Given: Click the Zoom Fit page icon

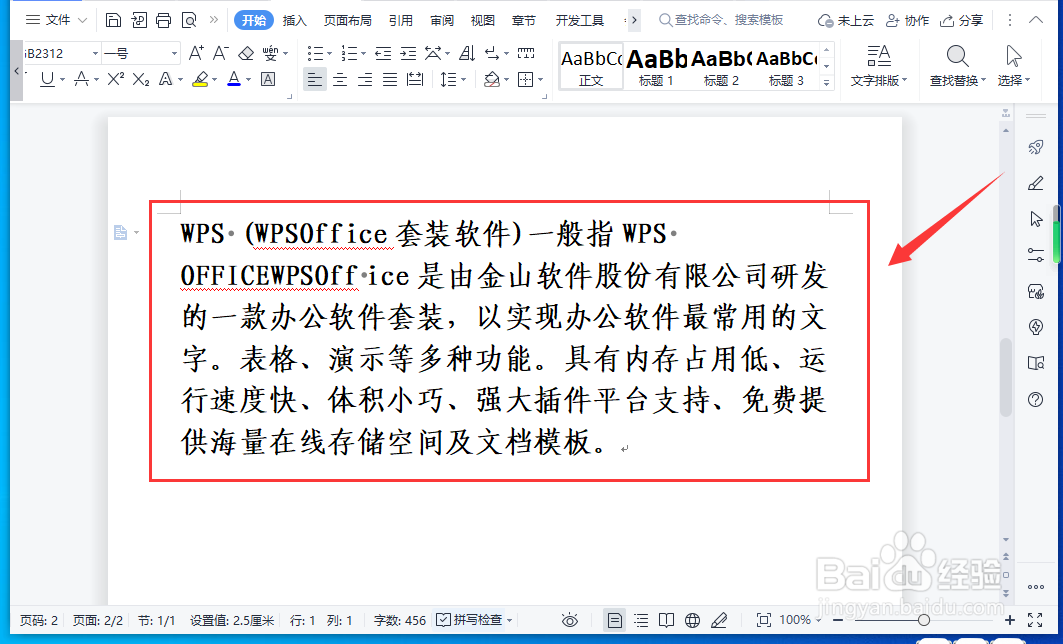Looking at the screenshot, I should pyautogui.click(x=764, y=620).
